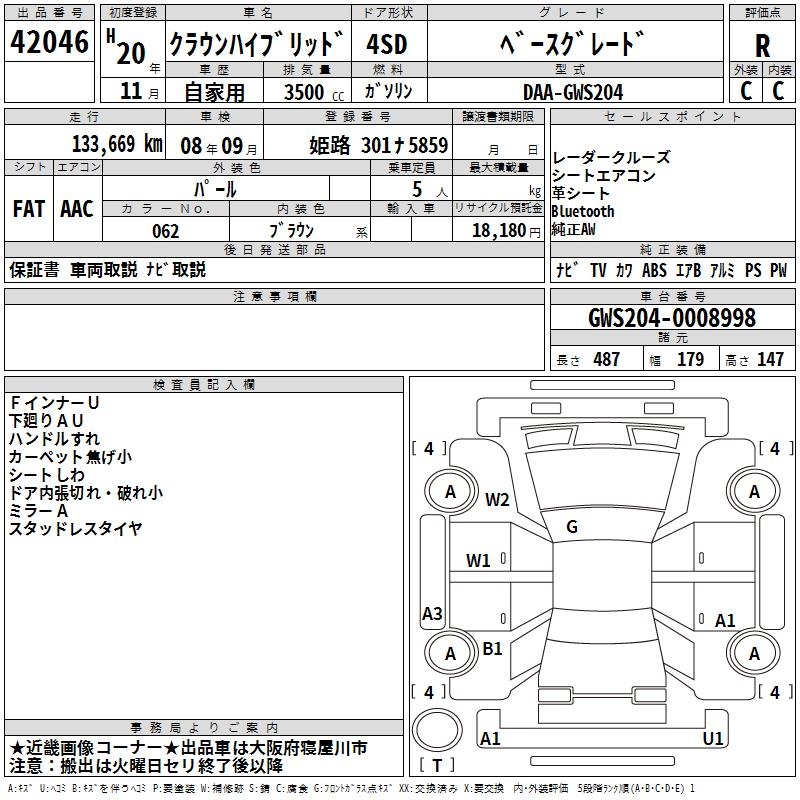Click the registration number 姫路 301ナ5859

(379, 145)
